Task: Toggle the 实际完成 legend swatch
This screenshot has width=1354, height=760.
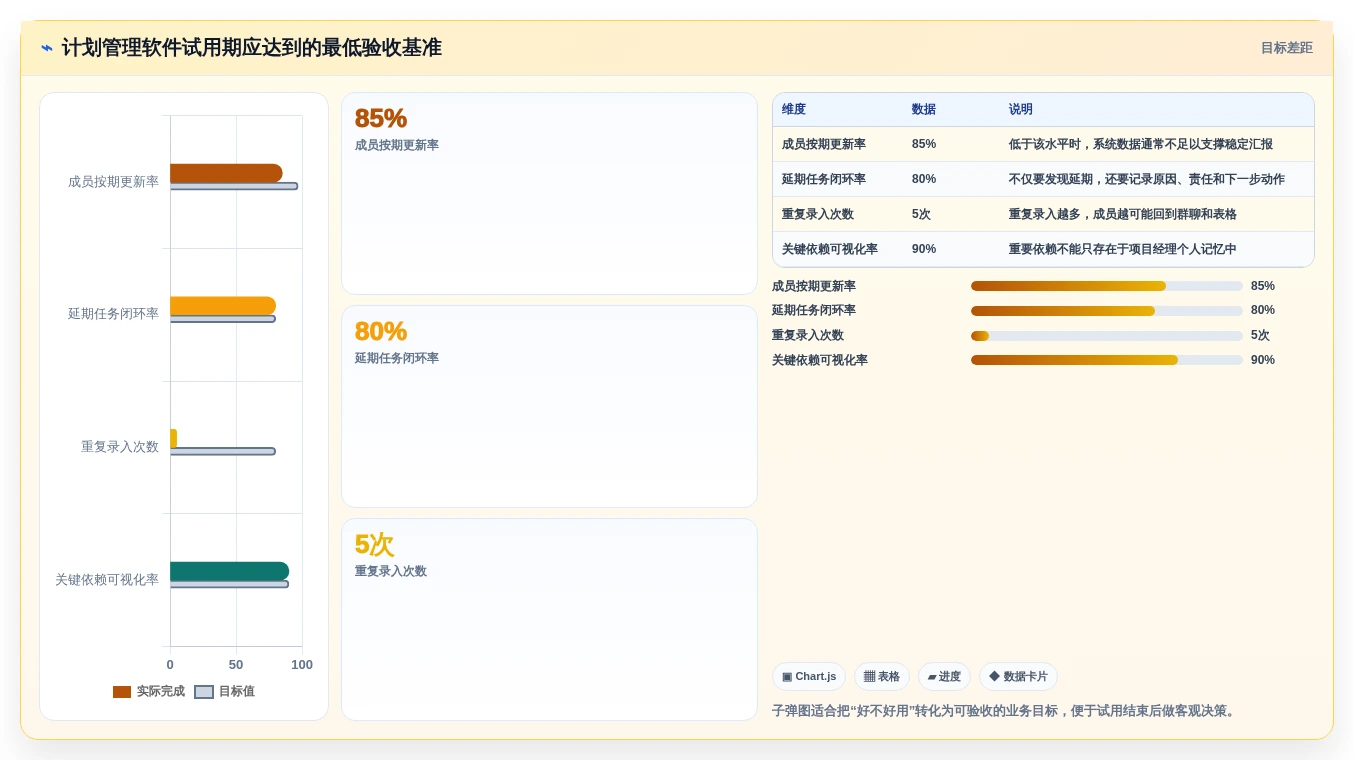Action: click(122, 692)
